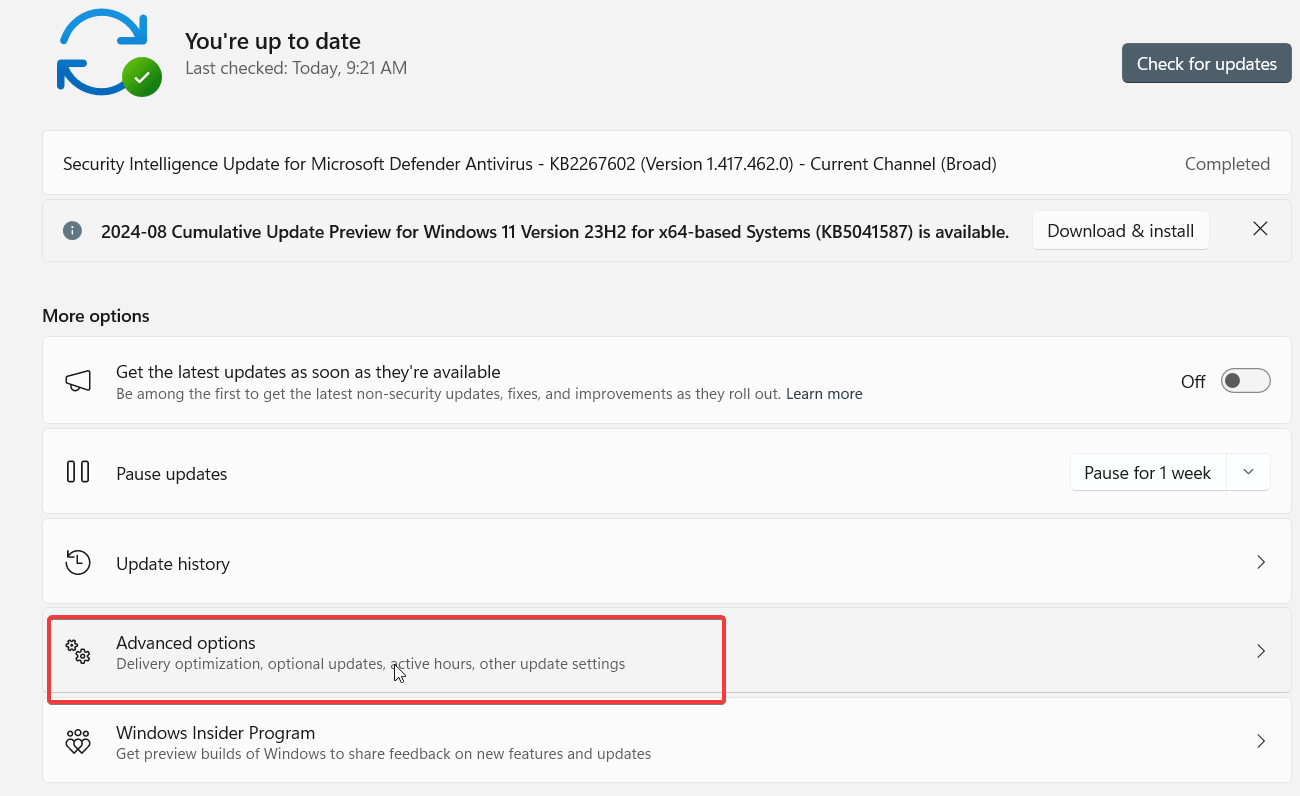Viewport: 1300px width, 796px height.
Task: Click the Windows Insider Program hearts icon
Action: pyautogui.click(x=78, y=741)
